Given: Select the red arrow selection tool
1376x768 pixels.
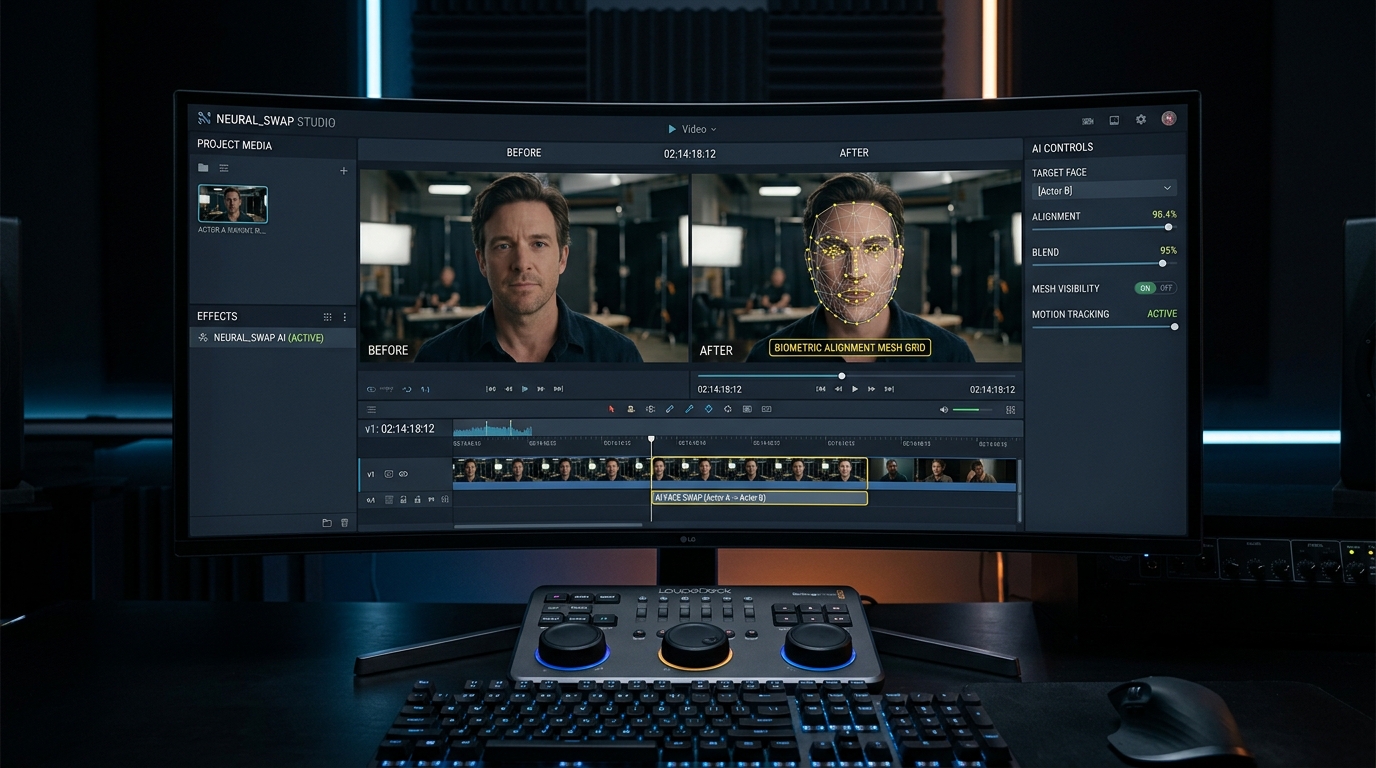Looking at the screenshot, I should 612,409.
